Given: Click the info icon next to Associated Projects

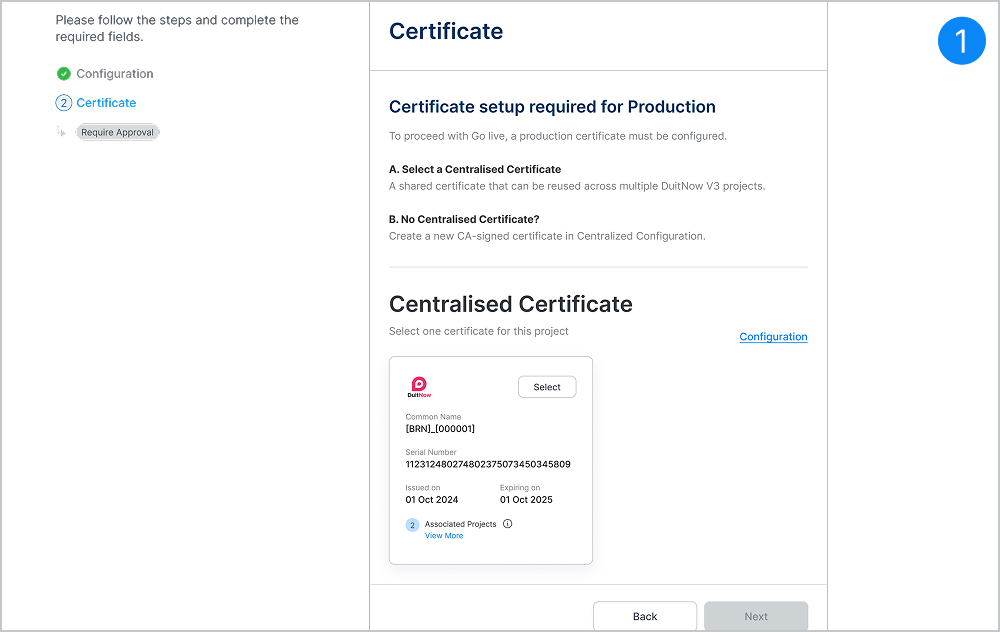Looking at the screenshot, I should pyautogui.click(x=508, y=524).
